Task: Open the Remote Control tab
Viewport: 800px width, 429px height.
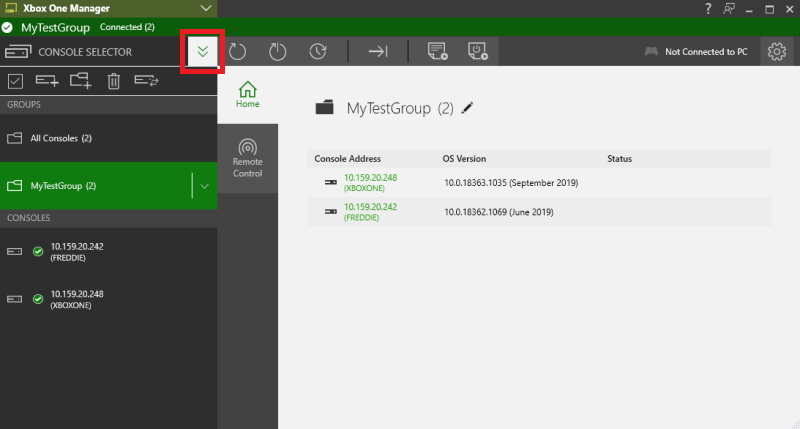Action: [247, 159]
